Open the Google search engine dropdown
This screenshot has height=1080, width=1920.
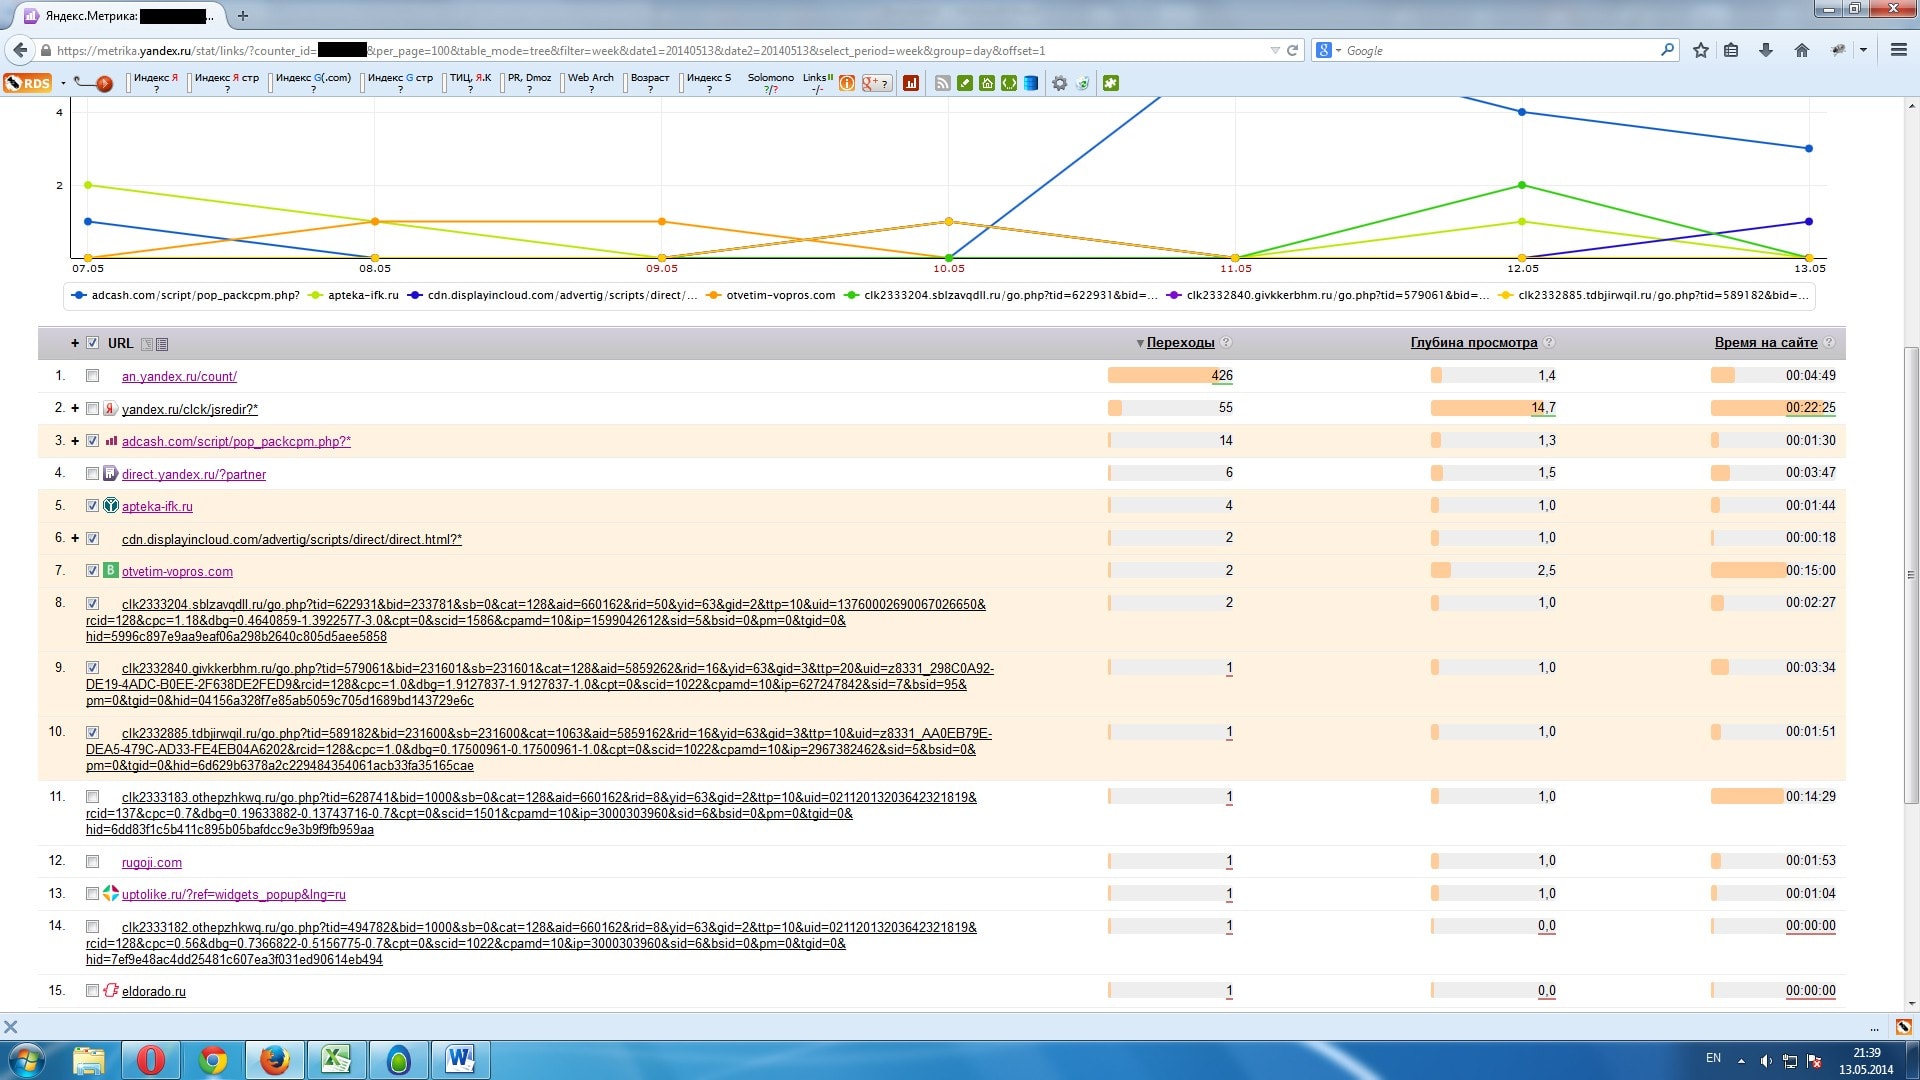(1328, 50)
